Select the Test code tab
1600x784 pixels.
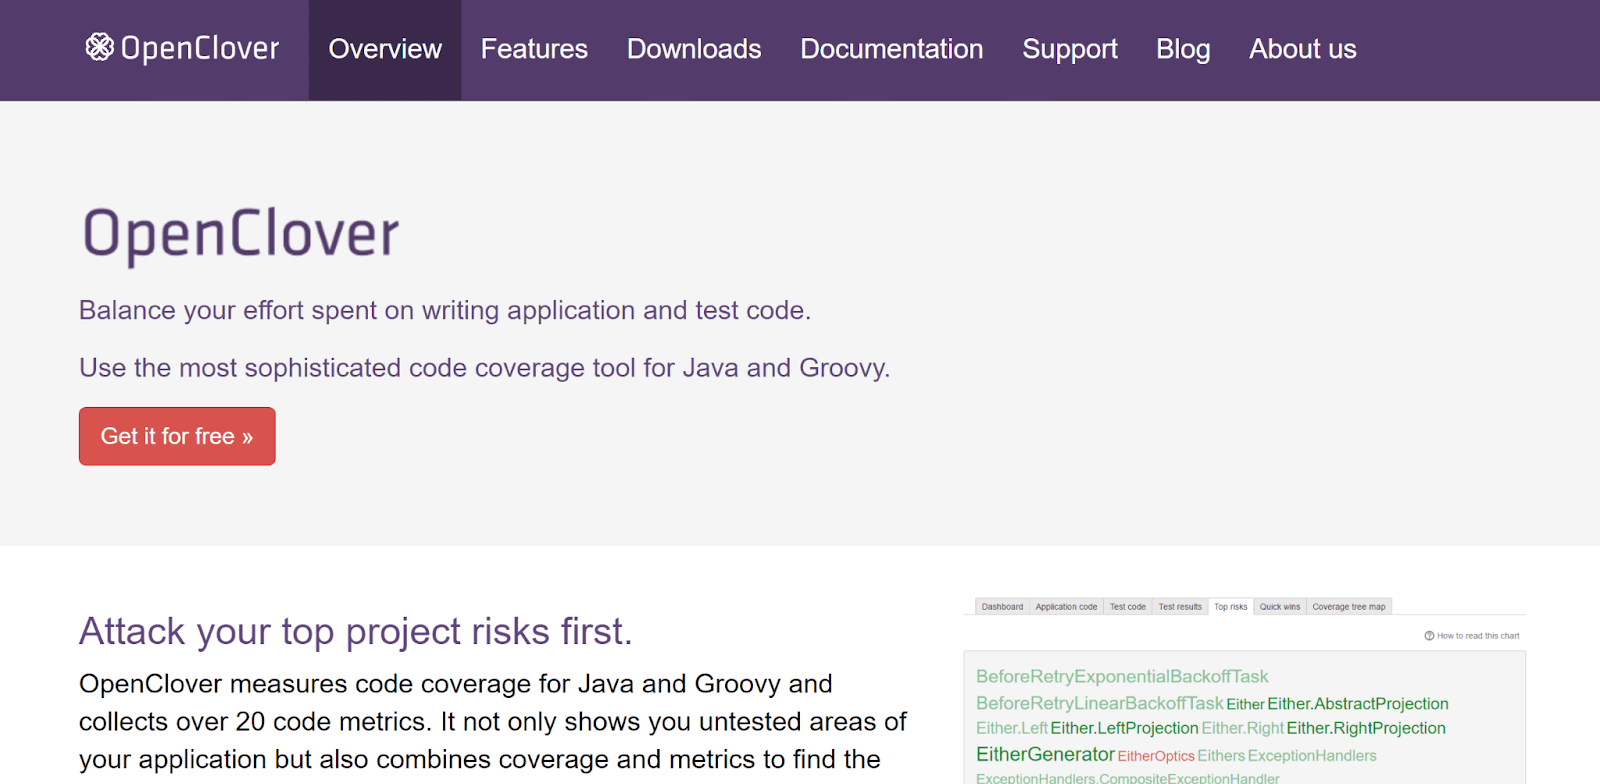(x=1128, y=607)
